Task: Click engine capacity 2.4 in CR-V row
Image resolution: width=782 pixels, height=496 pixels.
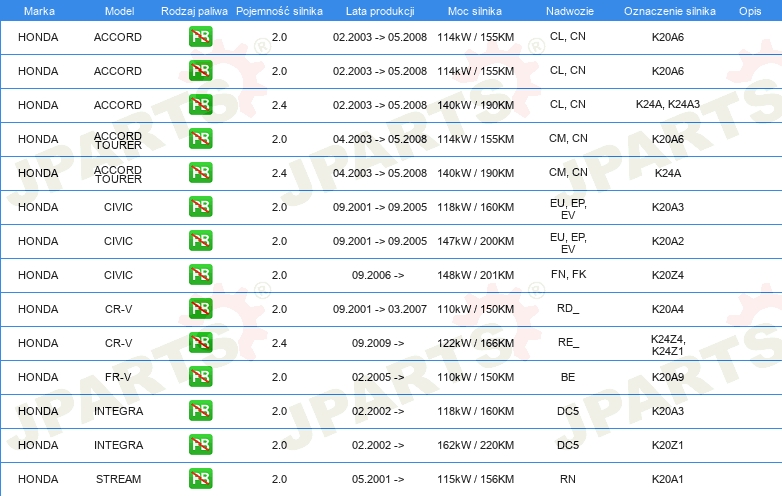Action: click(279, 343)
